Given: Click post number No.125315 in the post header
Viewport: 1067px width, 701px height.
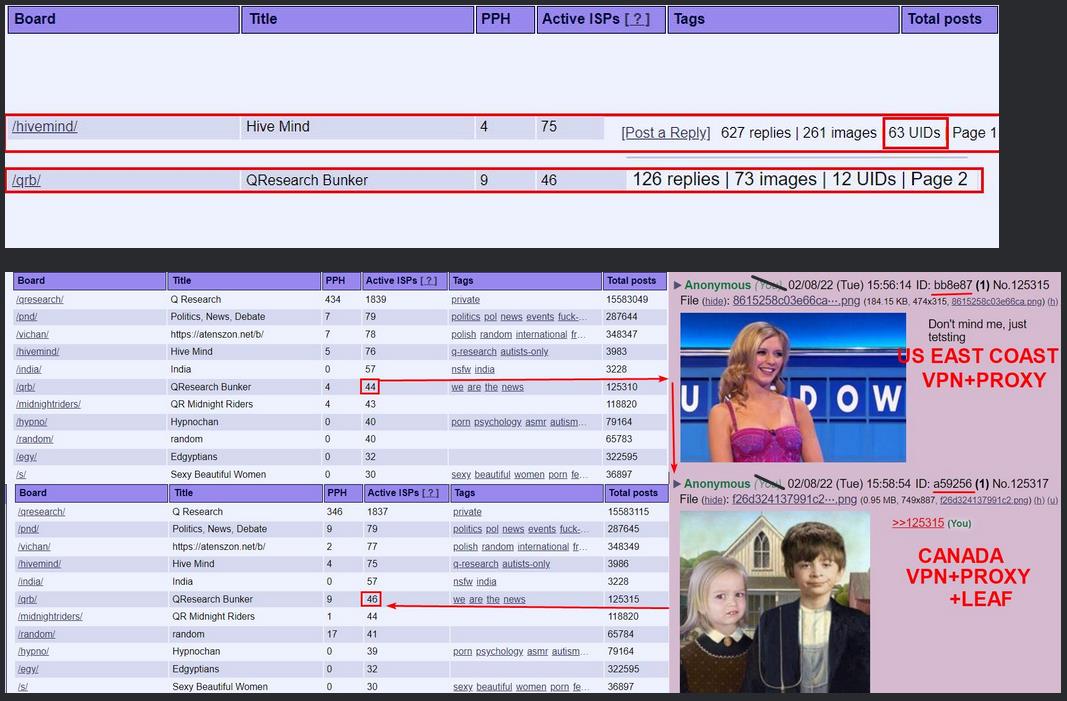Looking at the screenshot, I should pos(1021,285).
